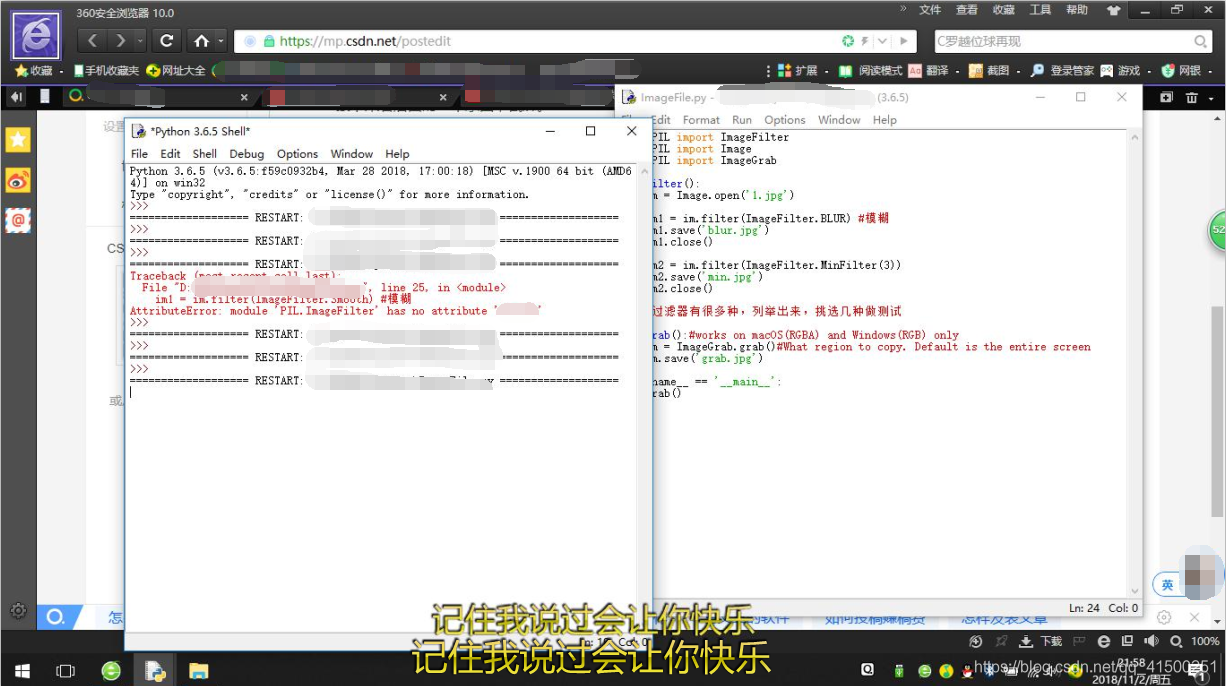Open the sidebar favorites star icon
The height and width of the screenshot is (686, 1226).
click(18, 140)
